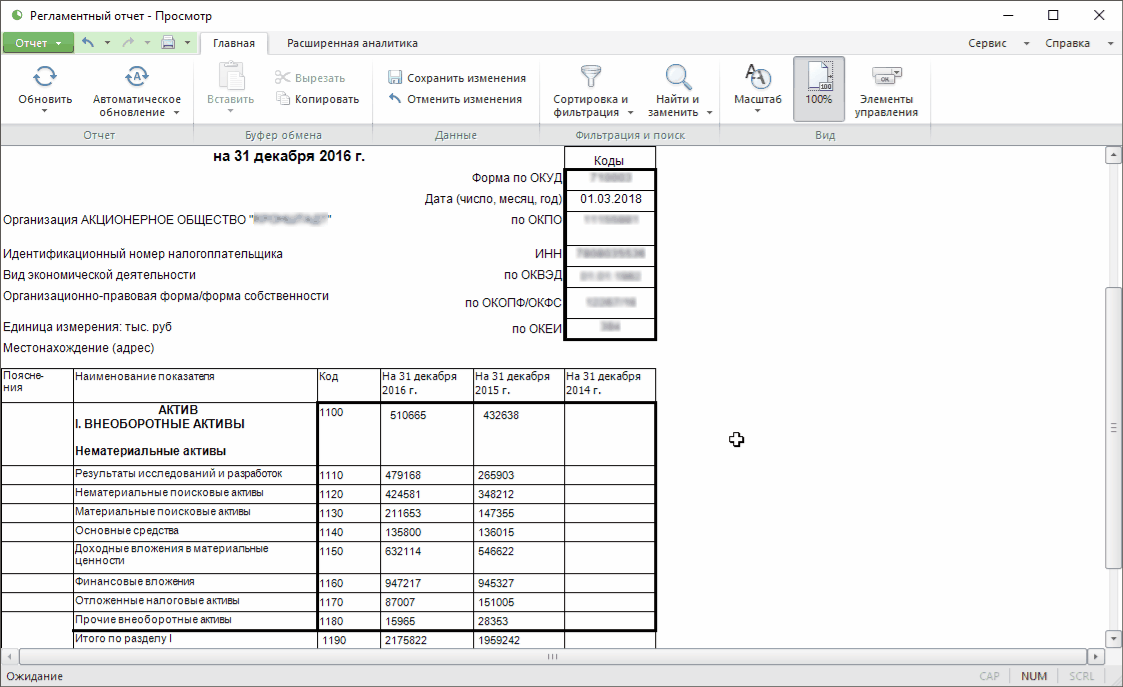The width and height of the screenshot is (1123, 687).
Task: Expand the dropdown arrow under Обновить
Action: pyautogui.click(x=44, y=111)
